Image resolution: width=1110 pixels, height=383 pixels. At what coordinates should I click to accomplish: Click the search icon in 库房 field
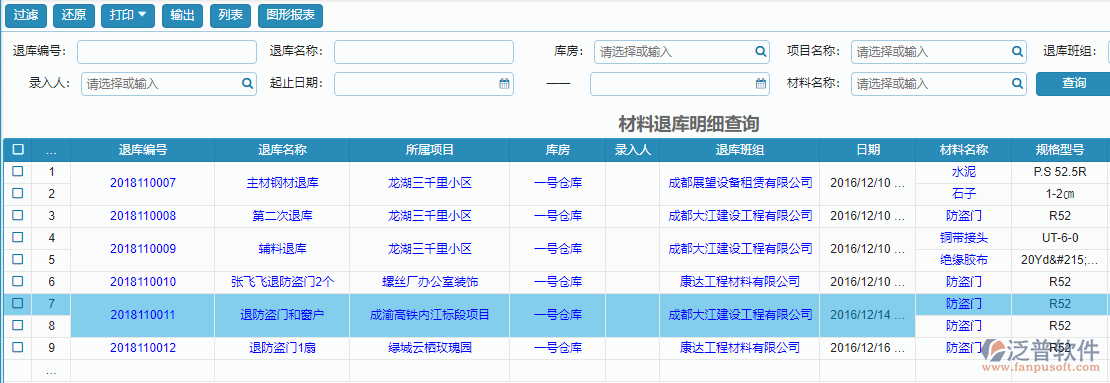coord(760,52)
